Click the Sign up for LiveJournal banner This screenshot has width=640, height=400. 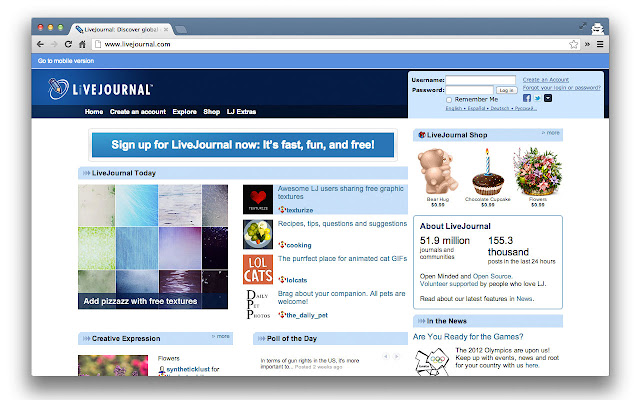pos(243,145)
